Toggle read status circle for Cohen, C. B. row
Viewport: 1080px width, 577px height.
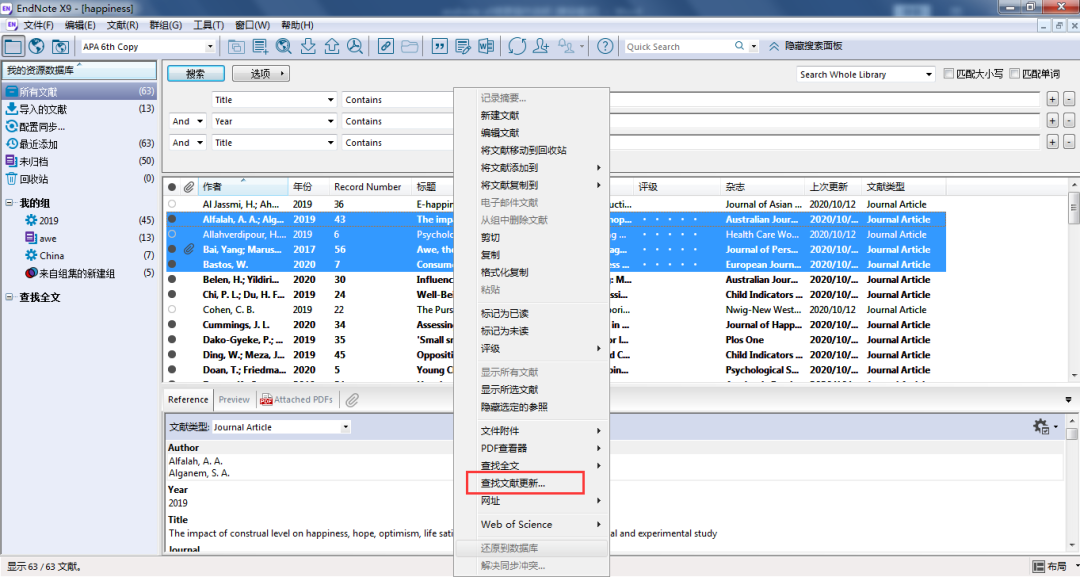172,310
